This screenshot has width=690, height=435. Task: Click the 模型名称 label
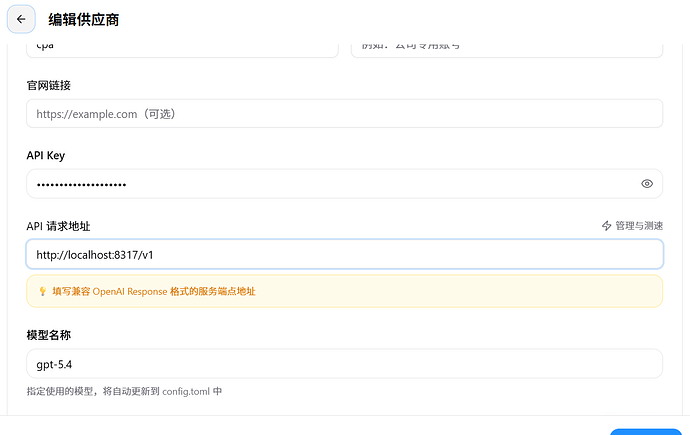pos(48,335)
